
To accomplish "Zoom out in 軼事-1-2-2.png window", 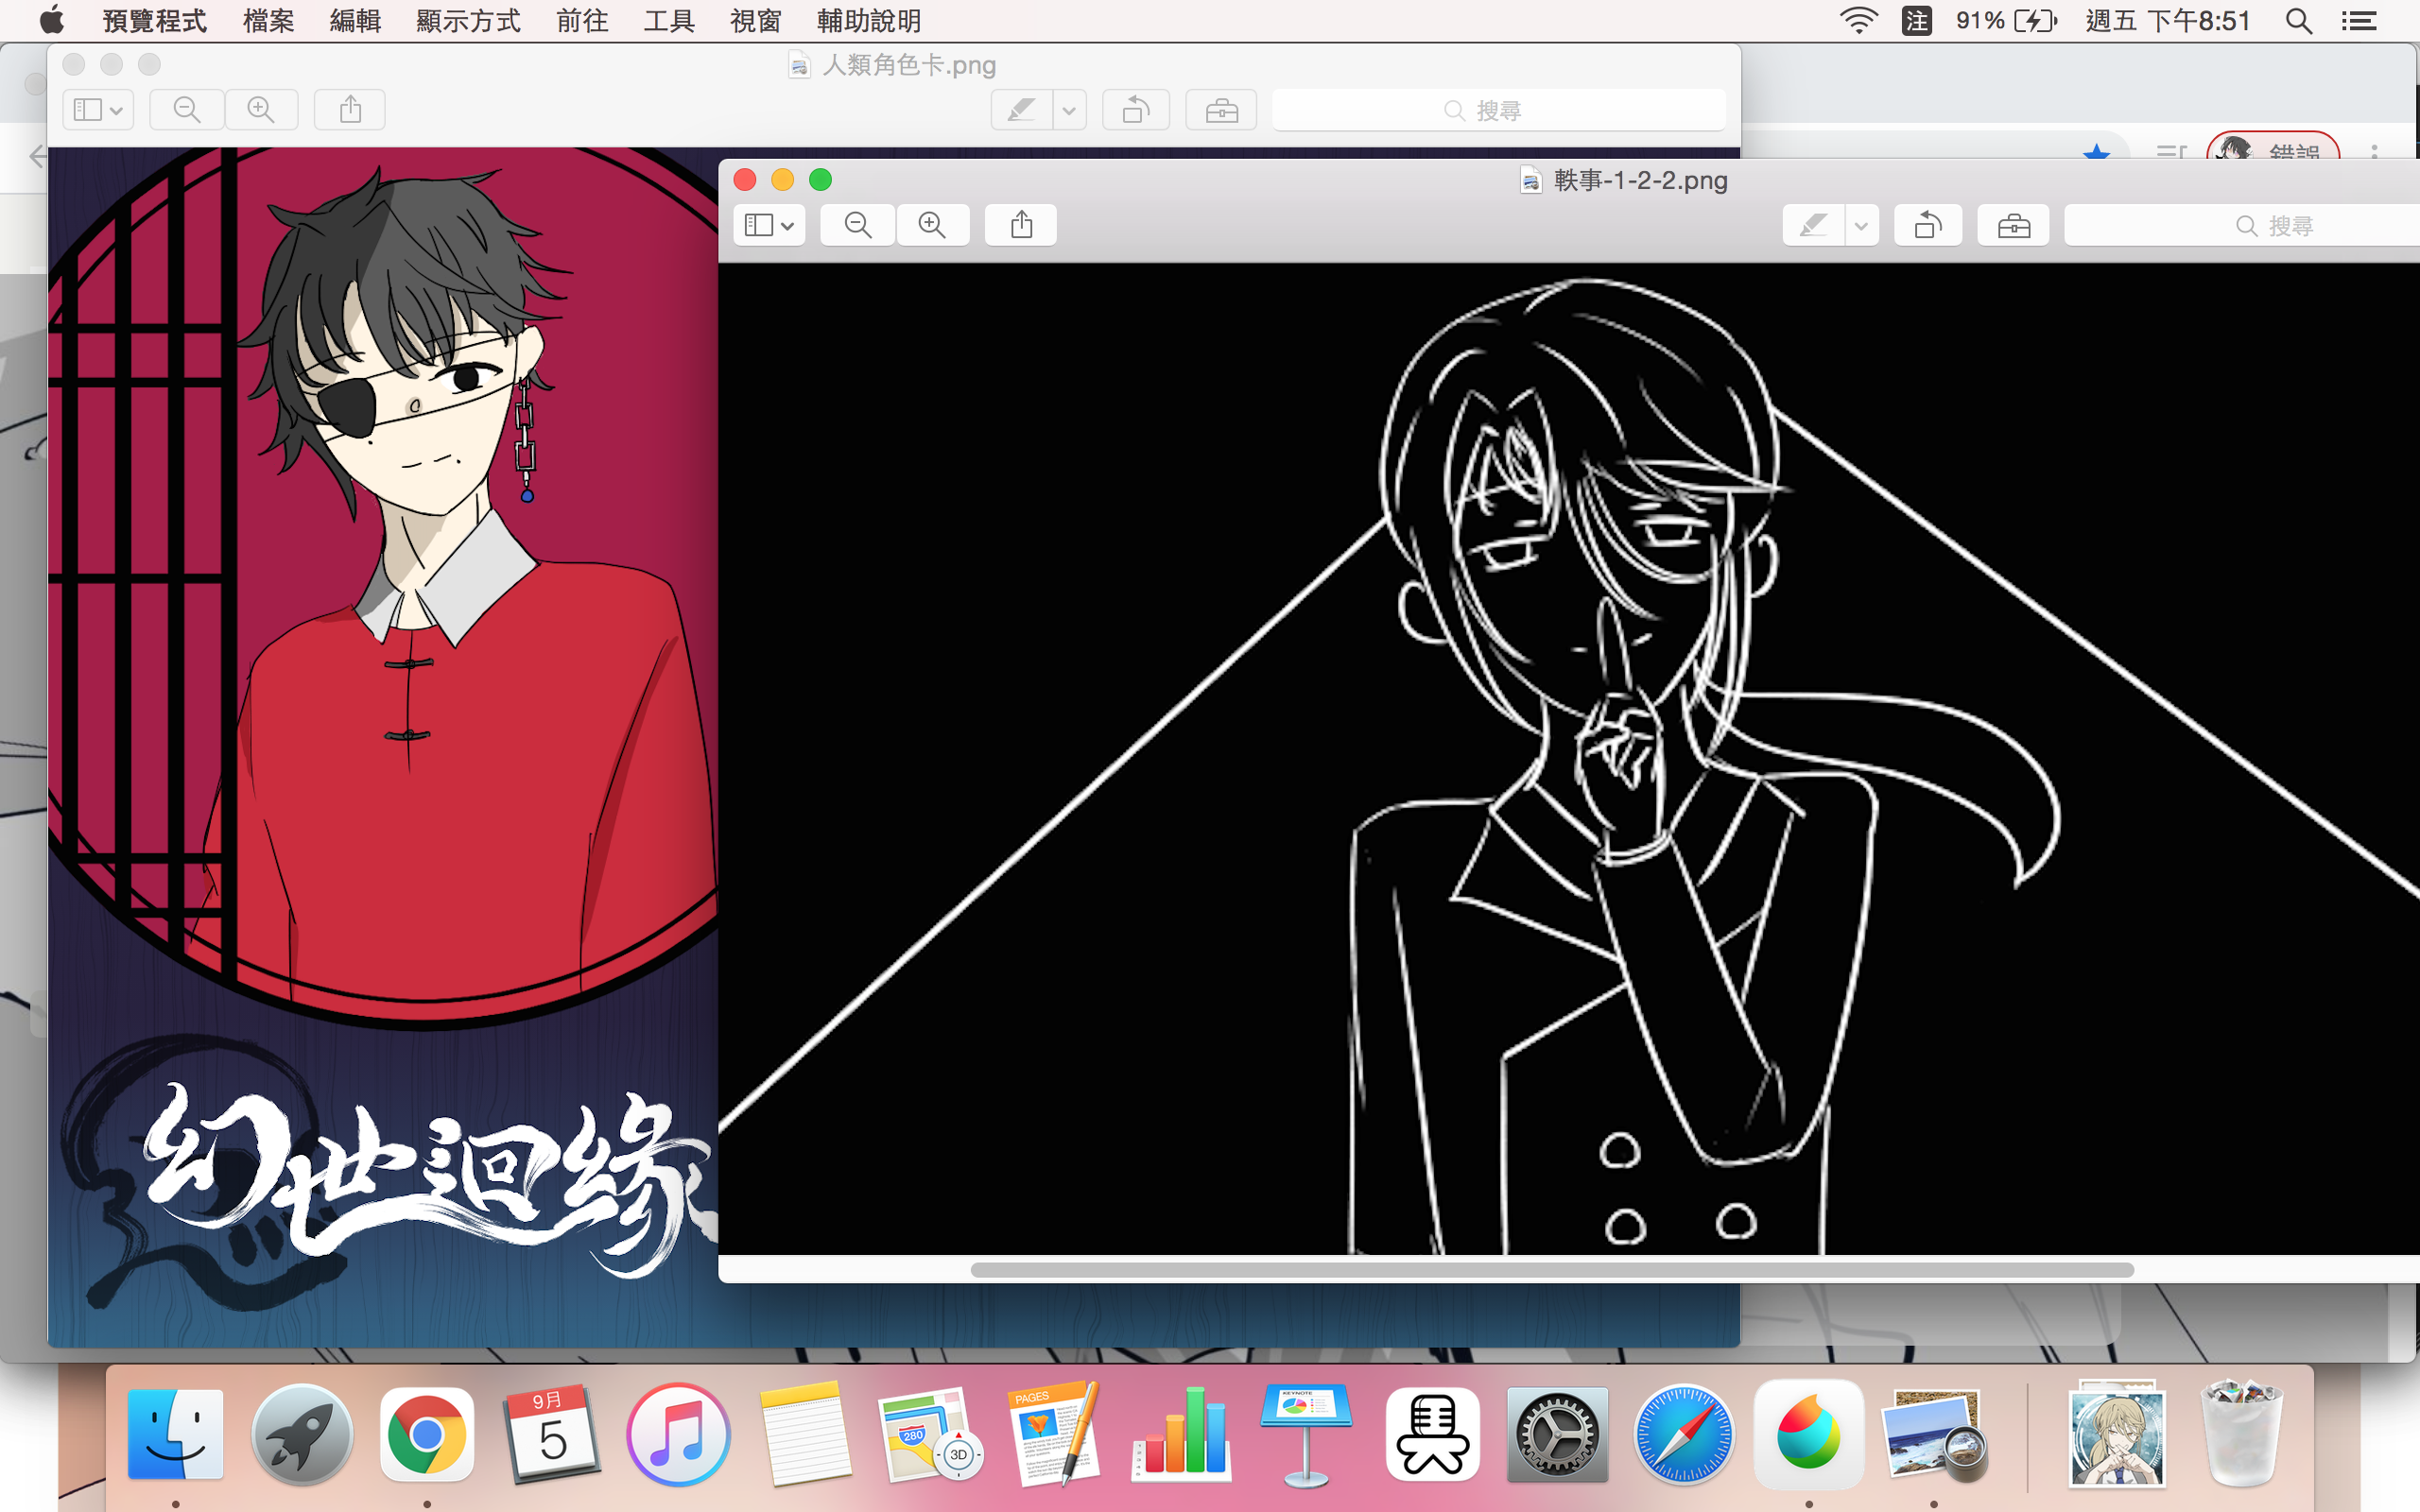I will pos(857,225).
